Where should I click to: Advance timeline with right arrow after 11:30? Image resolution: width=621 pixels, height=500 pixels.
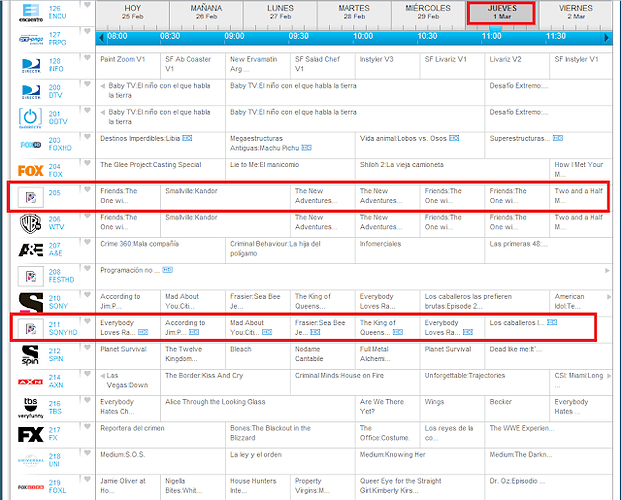[x=608, y=36]
